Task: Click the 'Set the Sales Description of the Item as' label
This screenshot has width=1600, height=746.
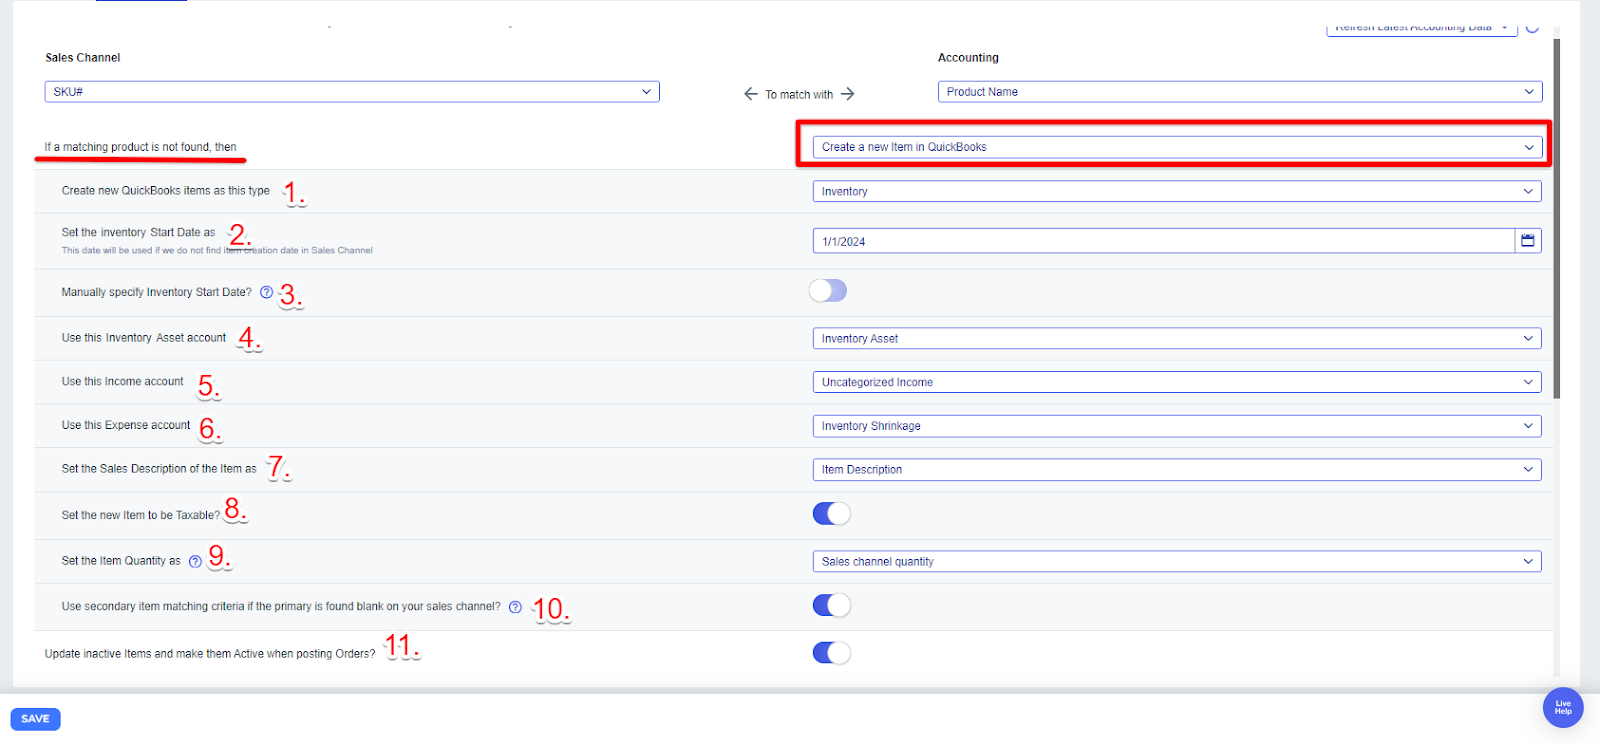Action: (x=159, y=469)
